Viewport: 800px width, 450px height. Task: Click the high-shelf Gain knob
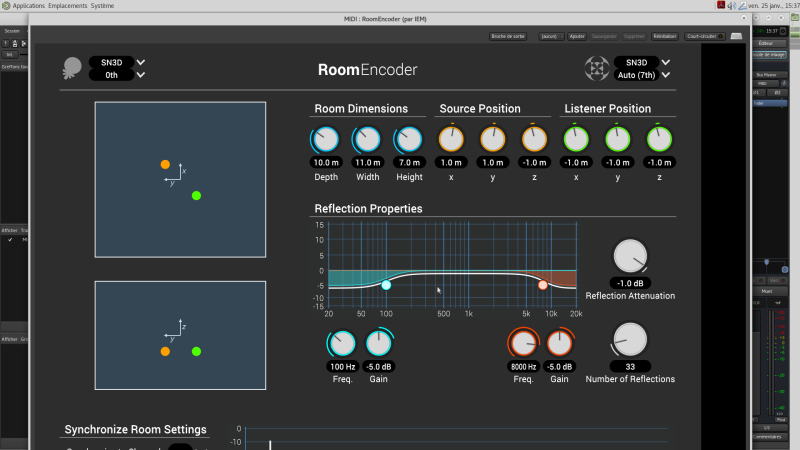coord(559,343)
